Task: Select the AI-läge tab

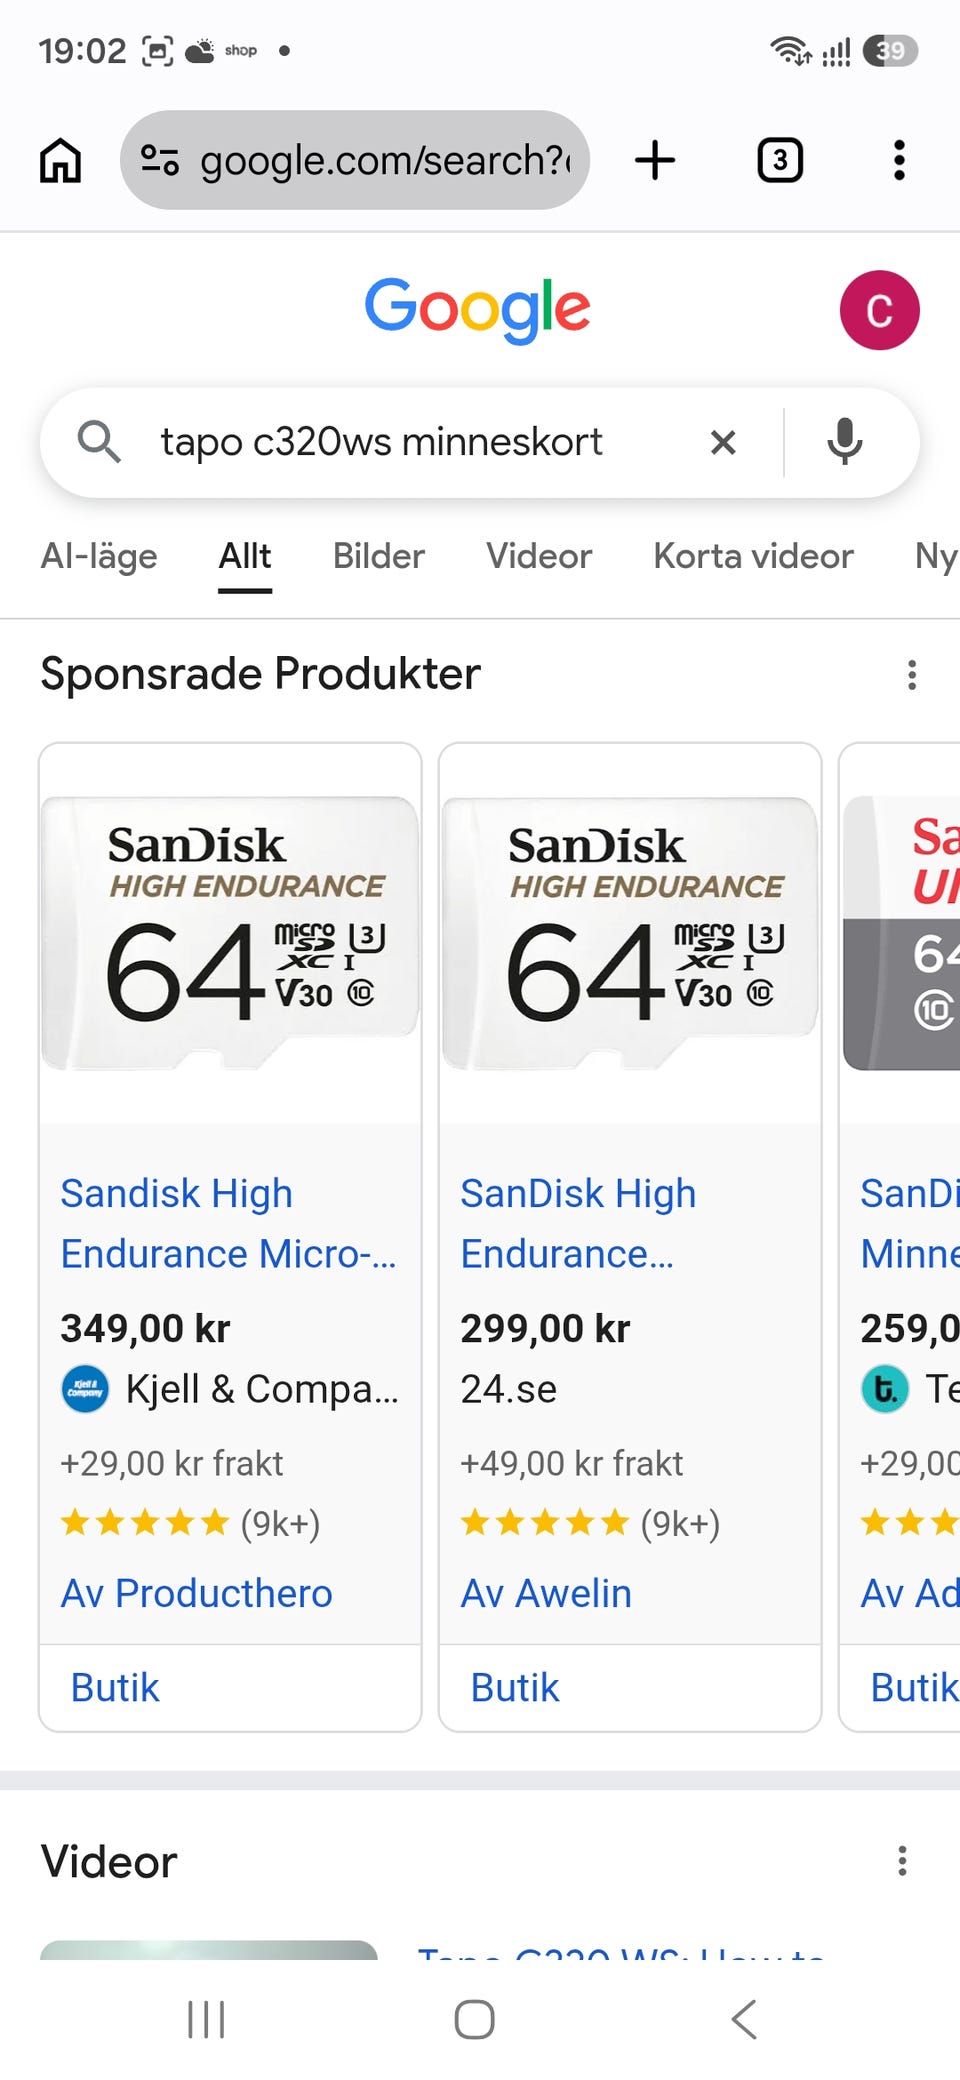Action: click(x=99, y=556)
